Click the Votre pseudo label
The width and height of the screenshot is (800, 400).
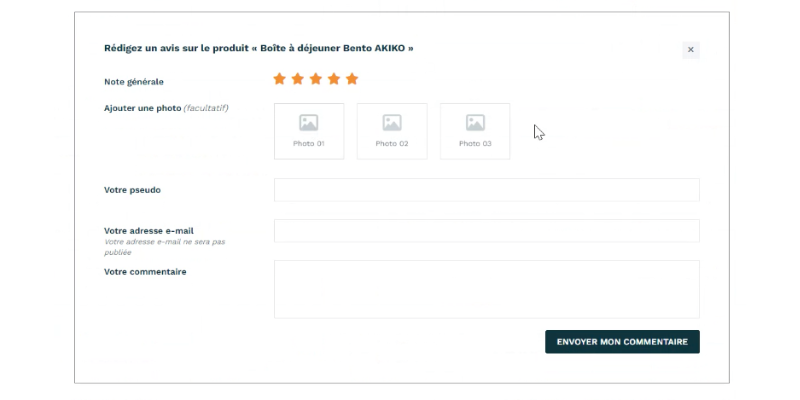132,190
